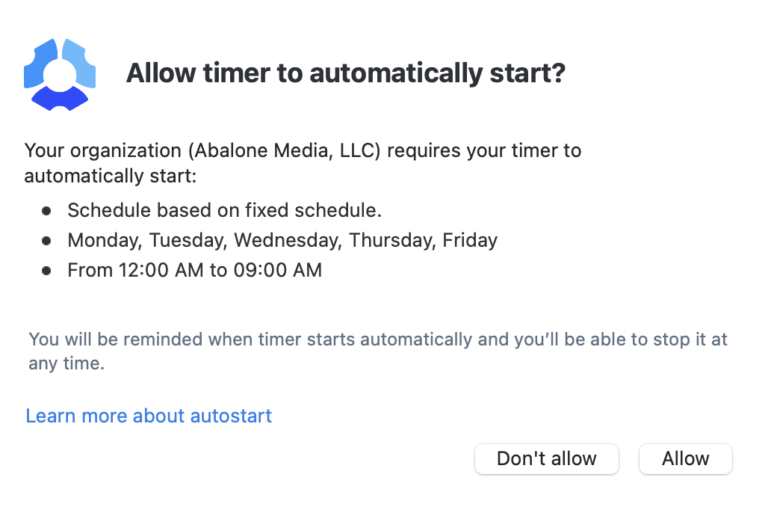Click the blue app logo icon
Screen dimensions: 768x507
pos(60,74)
